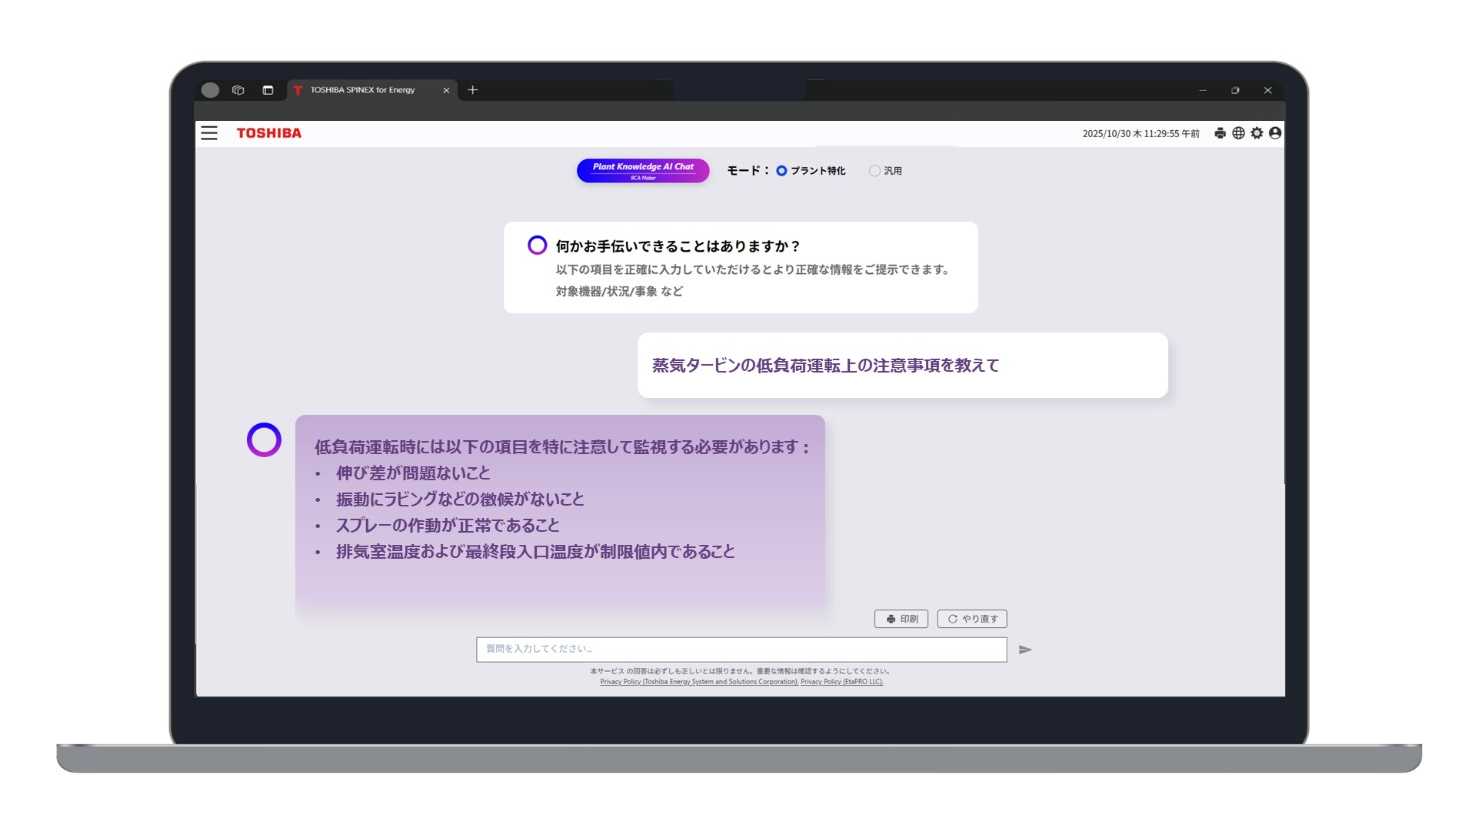Click the question input field
This screenshot has height=823, width=1471.
coord(740,649)
